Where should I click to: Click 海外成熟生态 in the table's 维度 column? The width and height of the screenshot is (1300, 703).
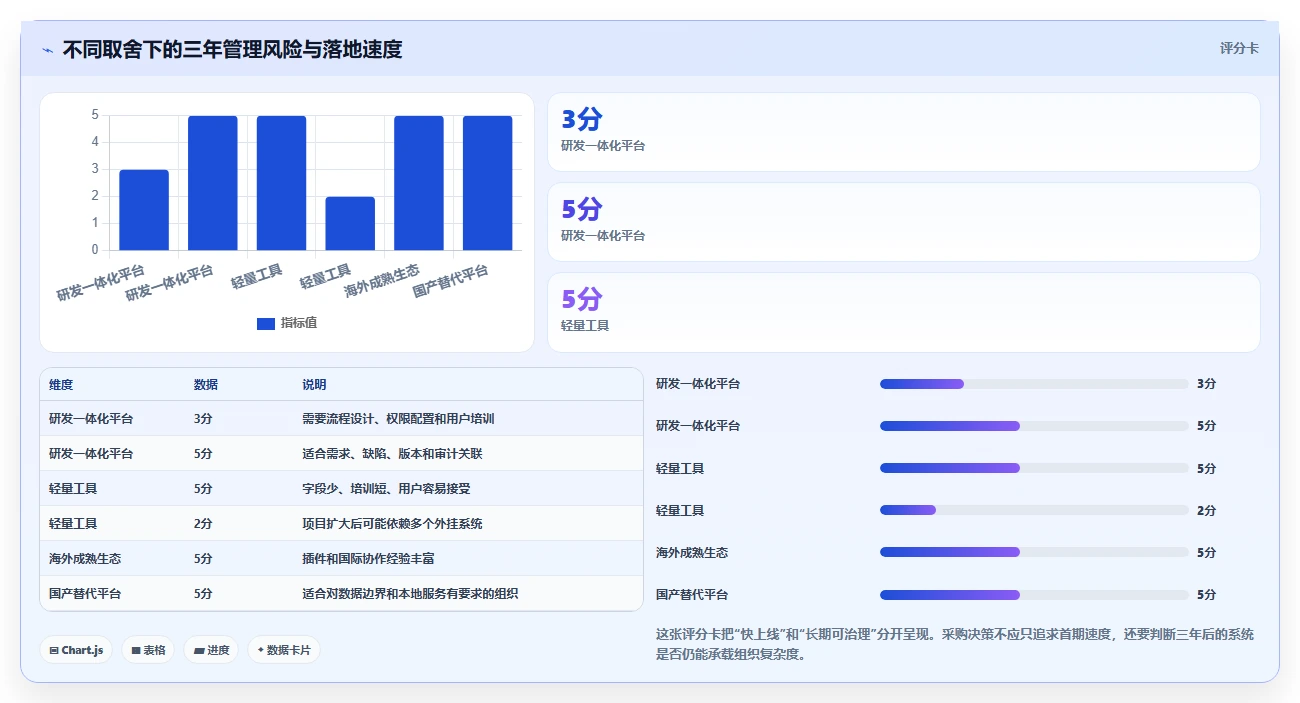[x=85, y=559]
